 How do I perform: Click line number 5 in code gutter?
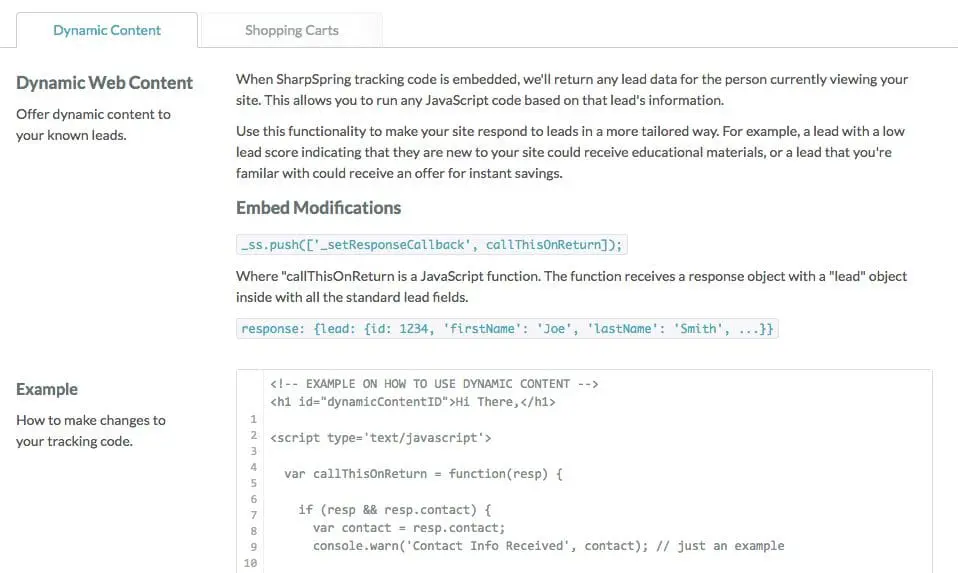pos(254,483)
